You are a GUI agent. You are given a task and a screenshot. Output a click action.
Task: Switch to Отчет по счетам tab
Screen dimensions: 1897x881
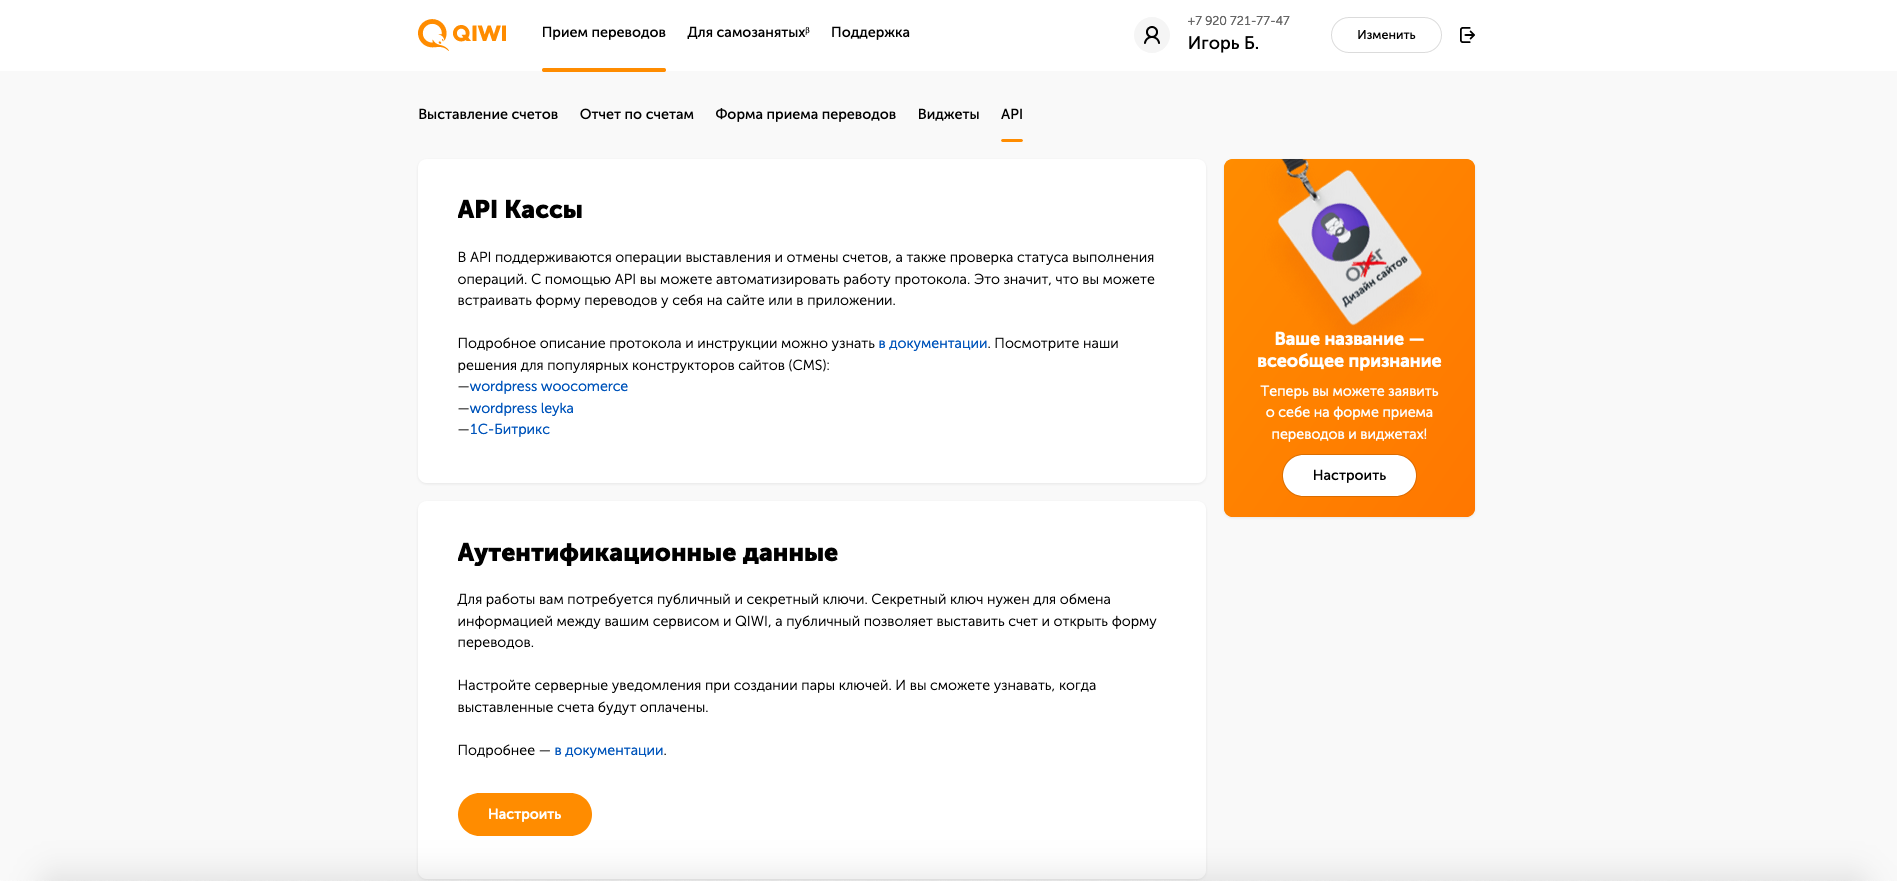pyautogui.click(x=637, y=114)
